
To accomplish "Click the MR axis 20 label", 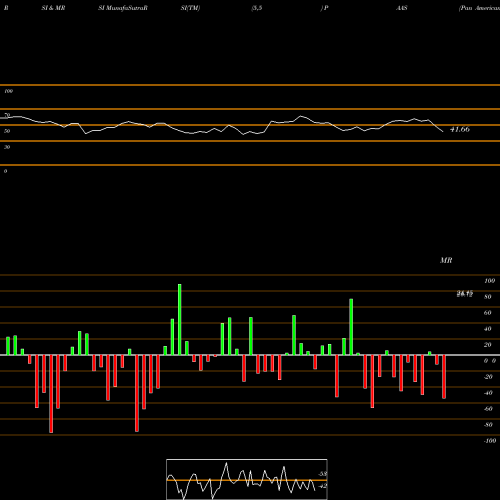I will pyautogui.click(x=488, y=345).
